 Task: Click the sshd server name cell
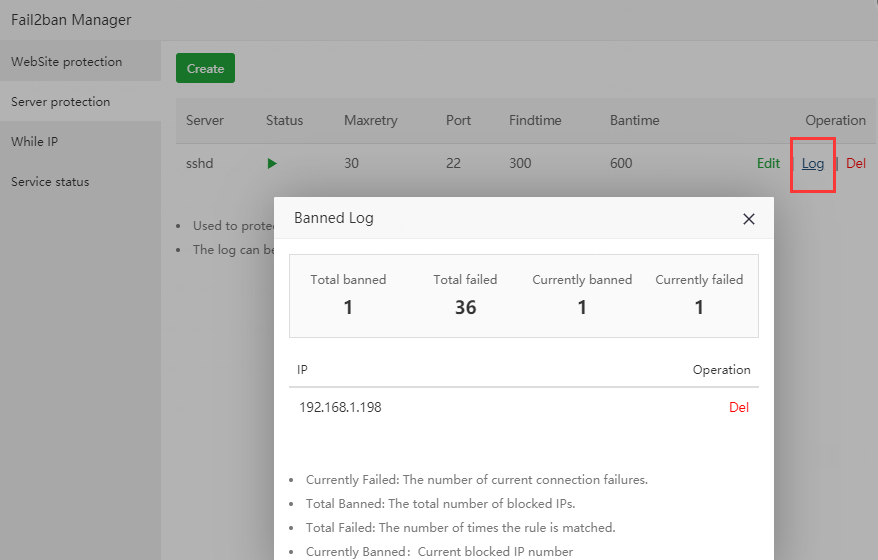pos(199,163)
